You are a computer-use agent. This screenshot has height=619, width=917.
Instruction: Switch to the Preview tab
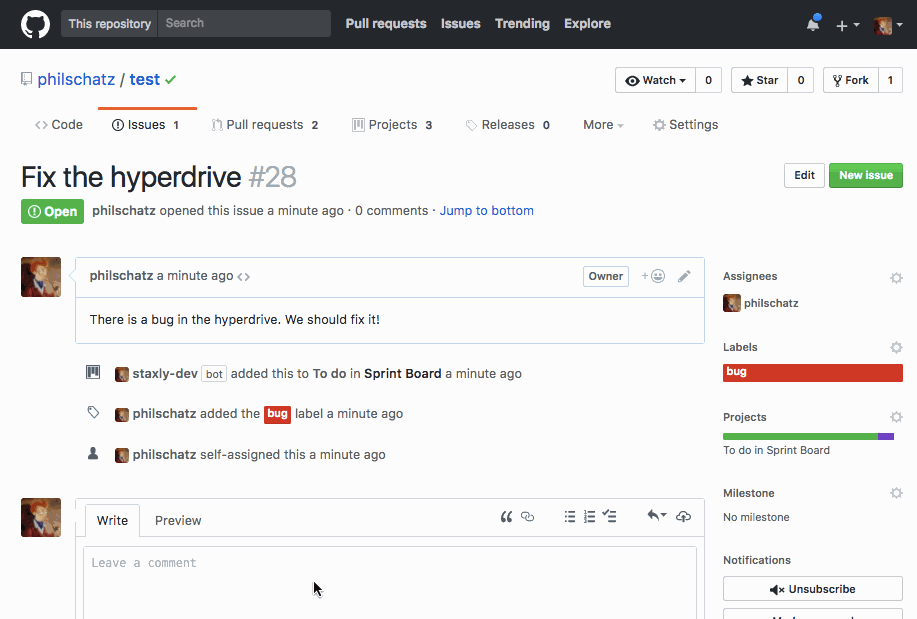pyautogui.click(x=178, y=520)
